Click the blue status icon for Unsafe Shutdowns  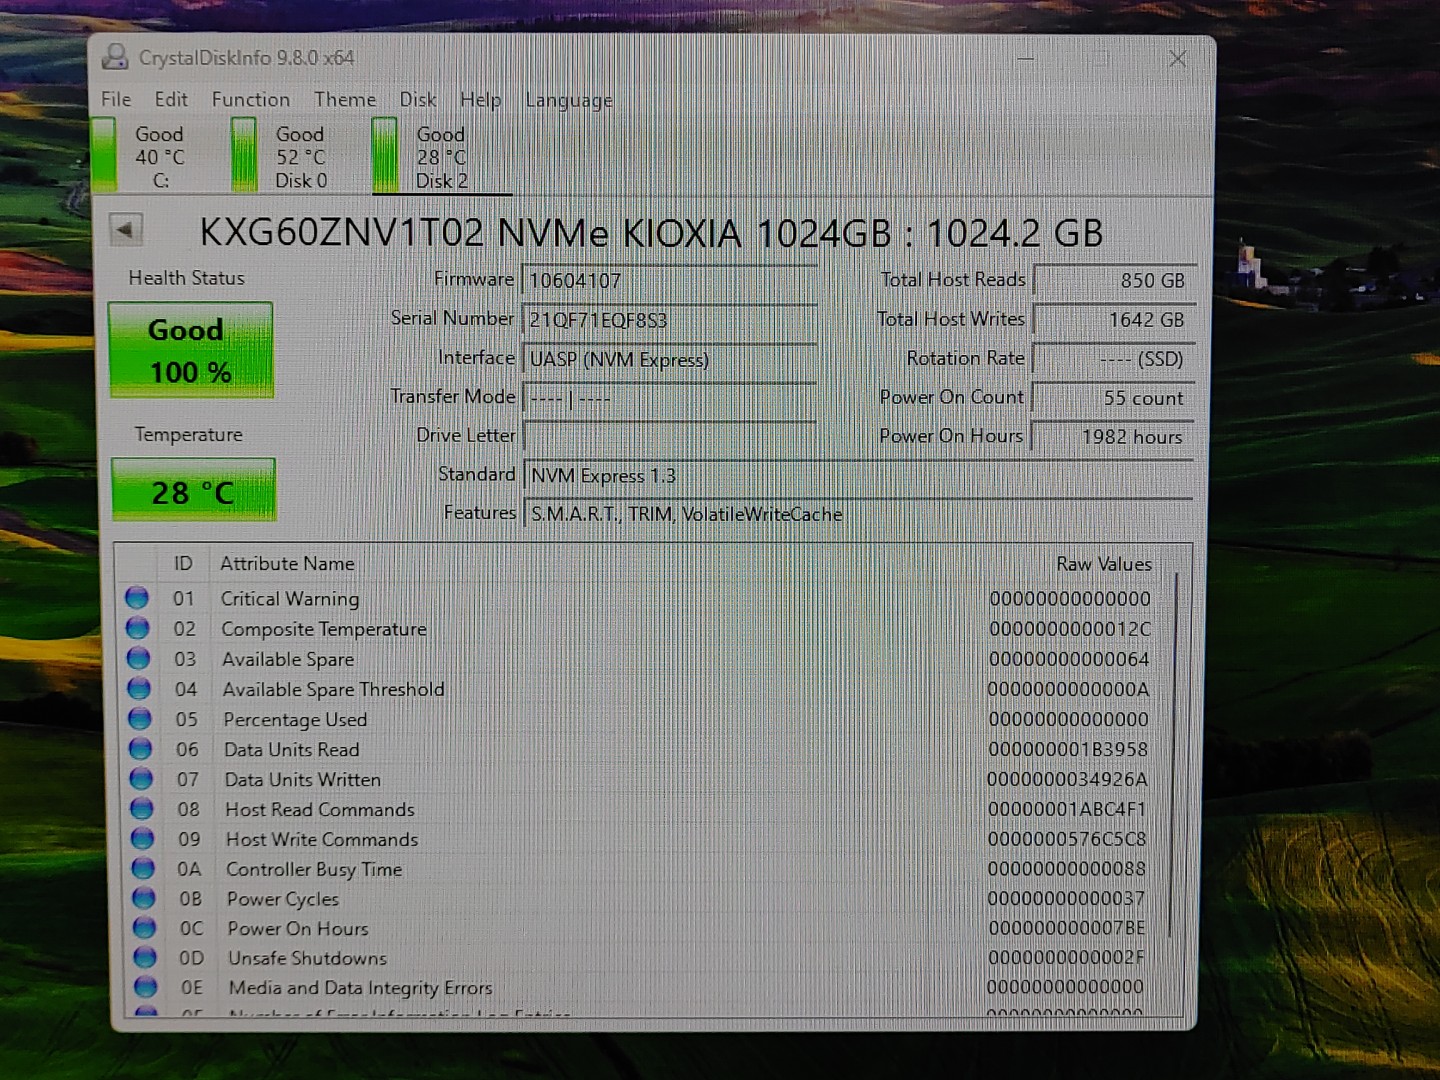(x=145, y=957)
